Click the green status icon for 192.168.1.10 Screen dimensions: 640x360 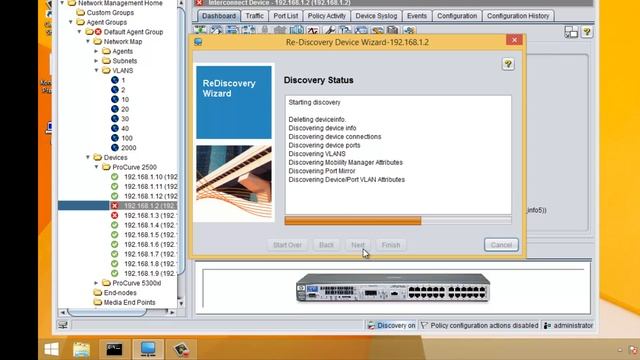[x=115, y=177]
